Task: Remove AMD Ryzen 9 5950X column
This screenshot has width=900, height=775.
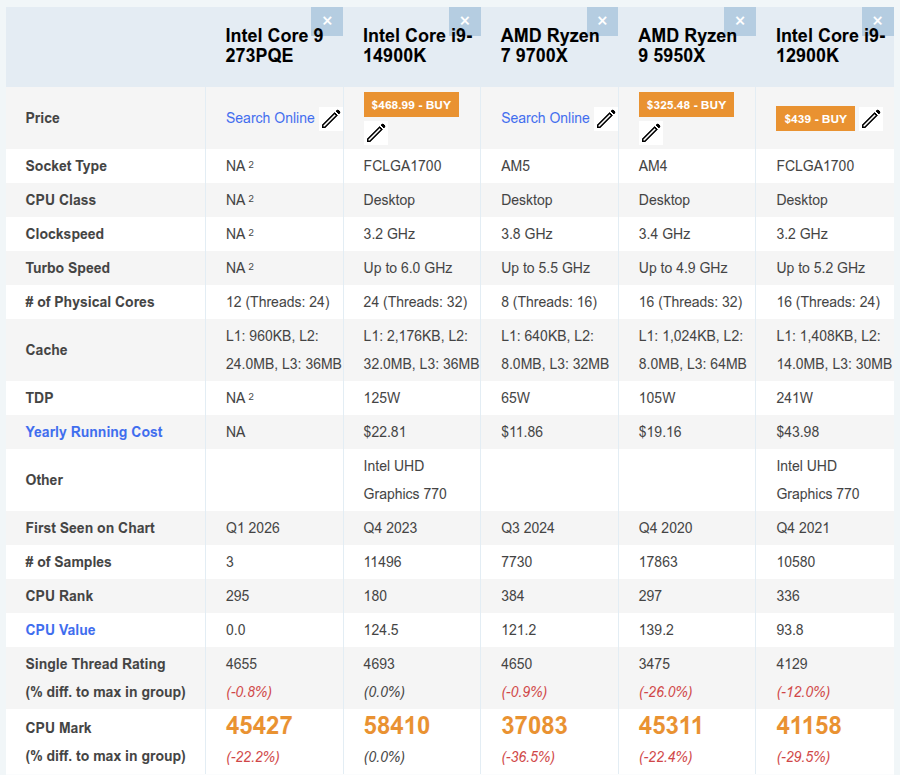Action: point(740,21)
